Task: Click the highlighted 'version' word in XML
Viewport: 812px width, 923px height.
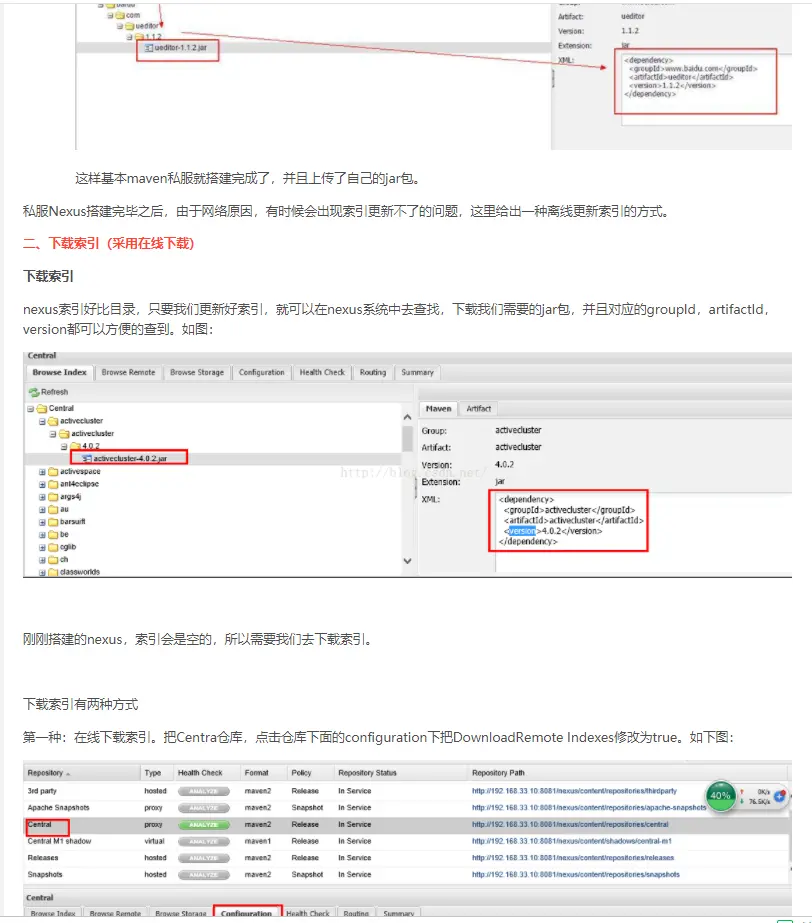Action: 522,531
